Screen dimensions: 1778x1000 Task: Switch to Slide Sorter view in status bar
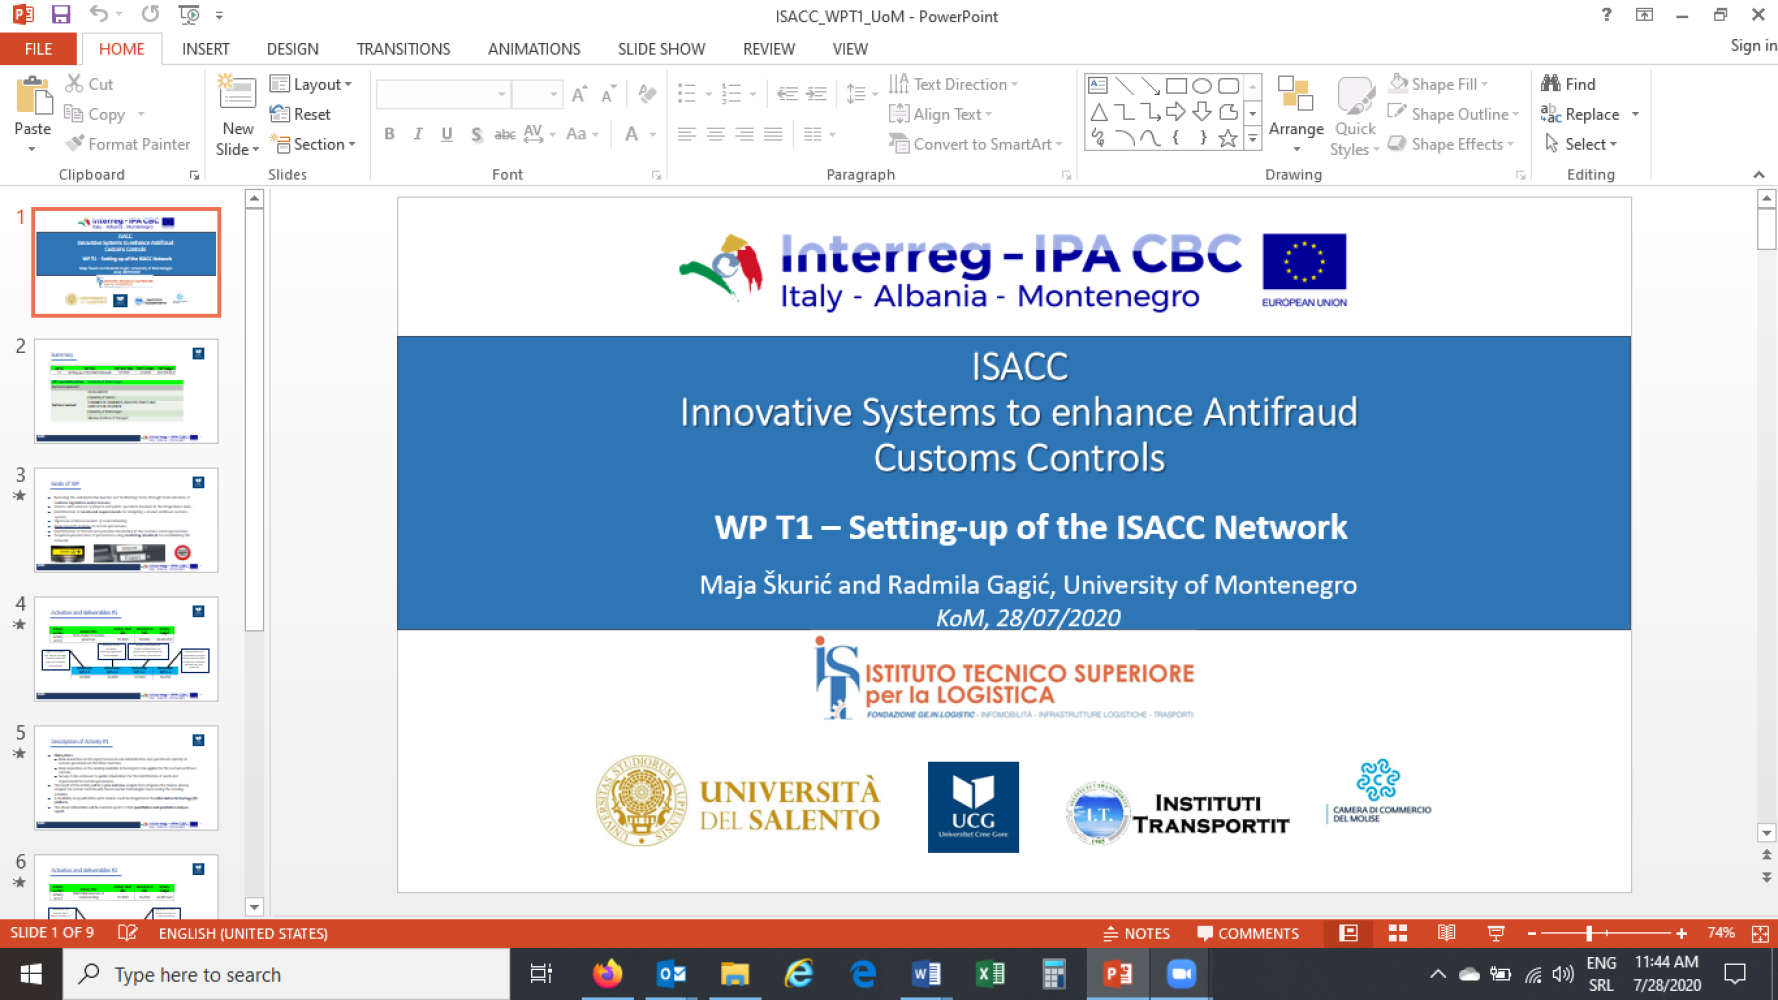[1398, 933]
